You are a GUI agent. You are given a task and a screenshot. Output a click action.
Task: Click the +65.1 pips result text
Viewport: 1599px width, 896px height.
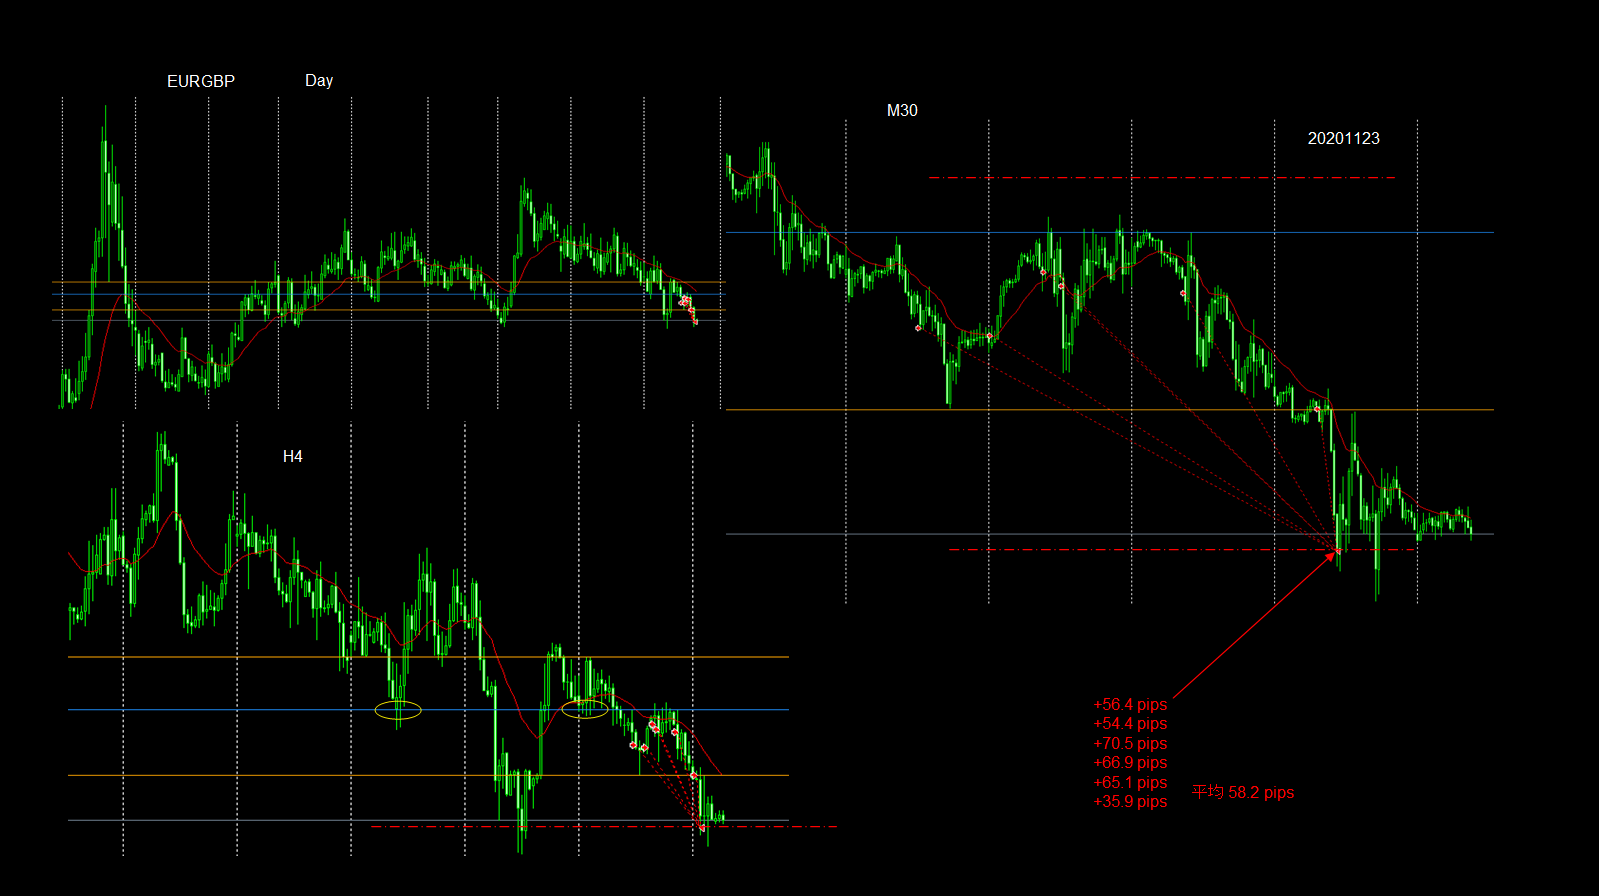[x=1130, y=782]
